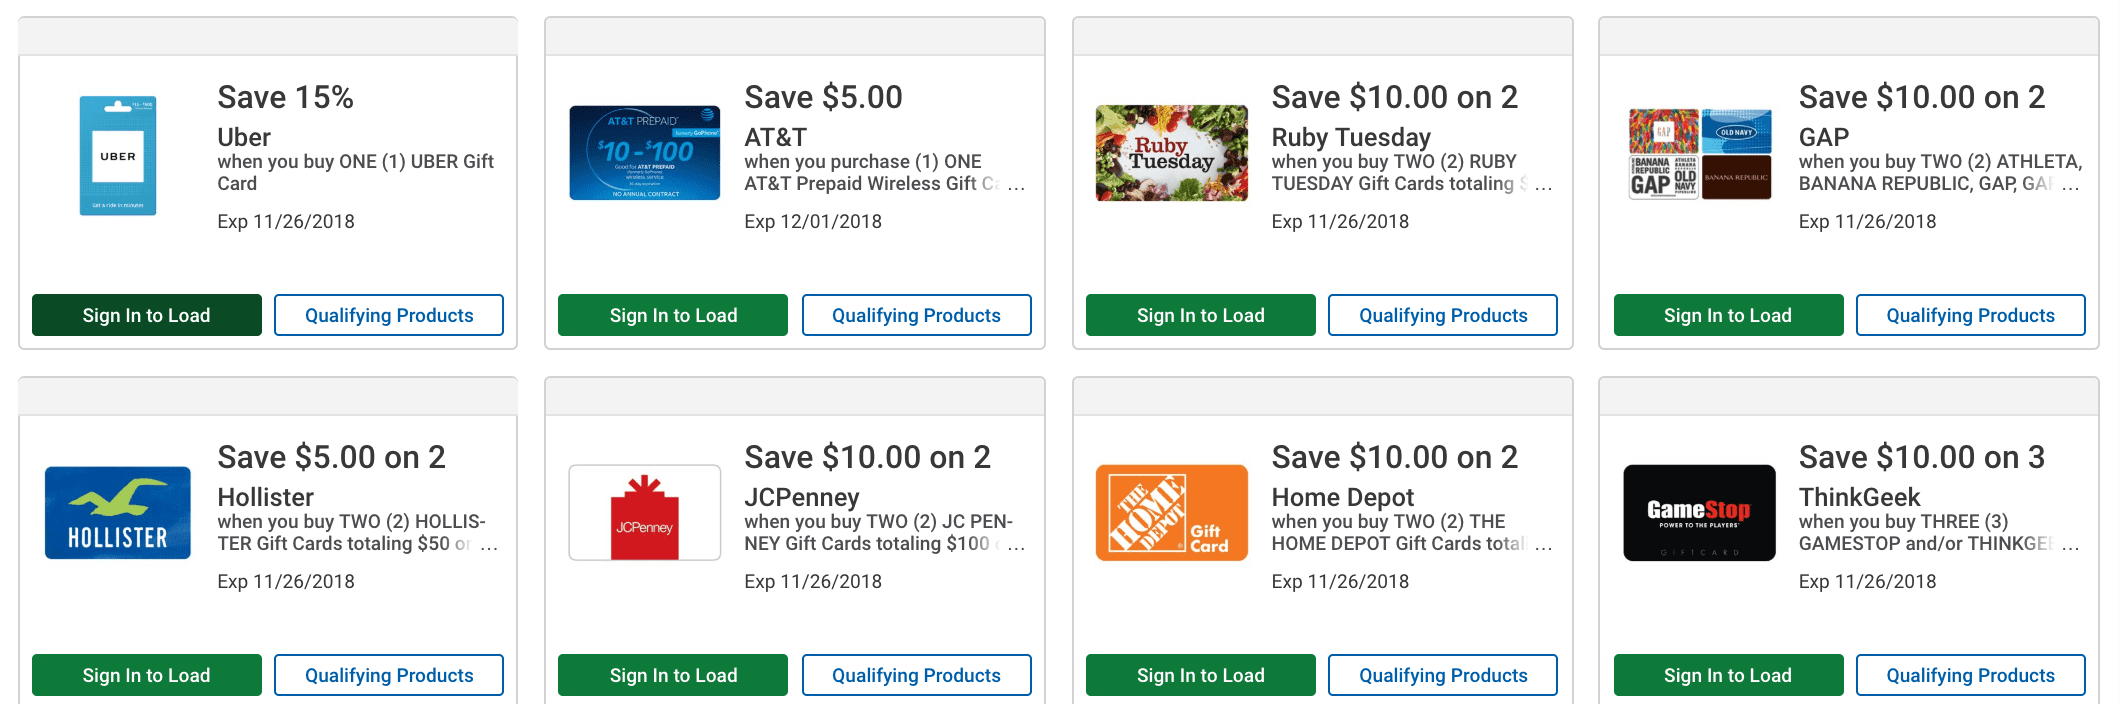The image size is (2120, 704).
Task: Open the Home Depot gift card image
Action: coord(1172,512)
